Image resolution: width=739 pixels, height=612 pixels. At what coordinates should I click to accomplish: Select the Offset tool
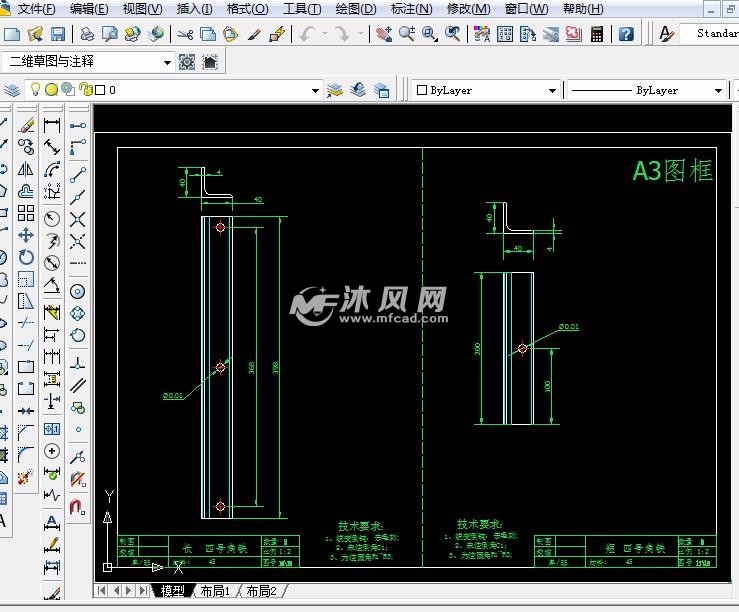[x=26, y=191]
